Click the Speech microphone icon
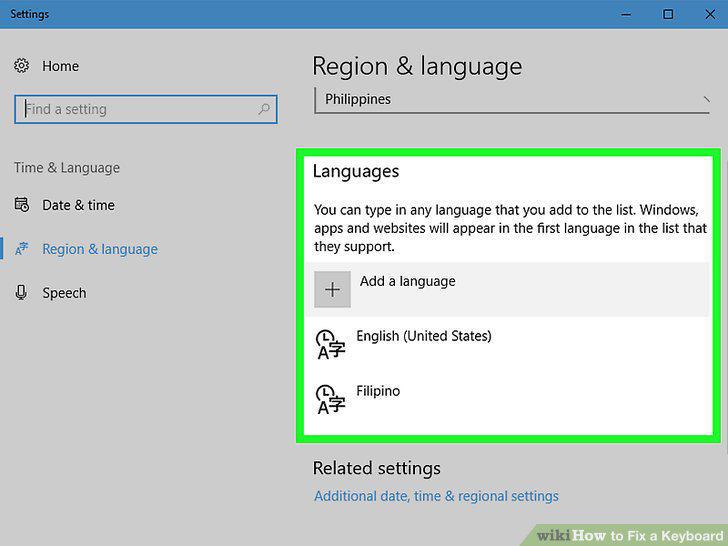This screenshot has width=728, height=546. (21, 292)
